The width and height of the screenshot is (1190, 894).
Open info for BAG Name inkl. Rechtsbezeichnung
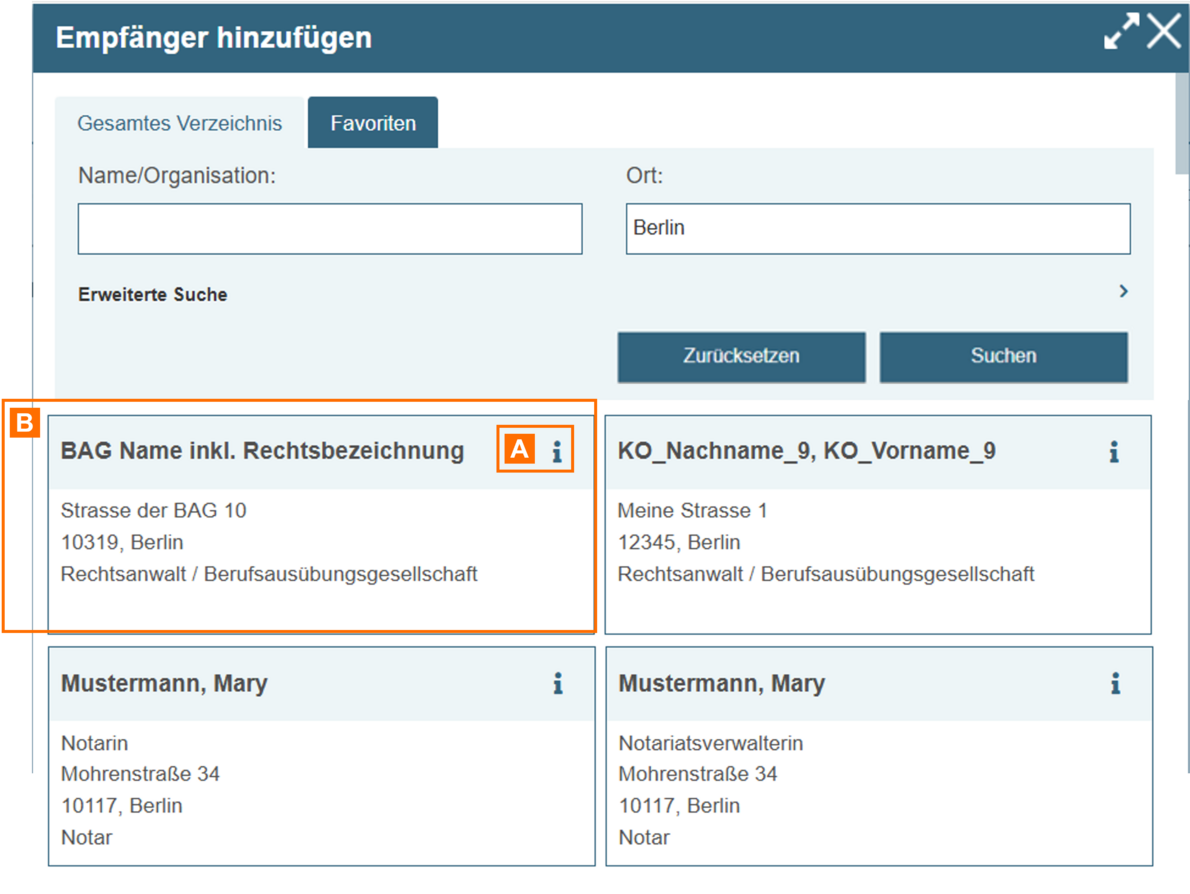click(557, 453)
